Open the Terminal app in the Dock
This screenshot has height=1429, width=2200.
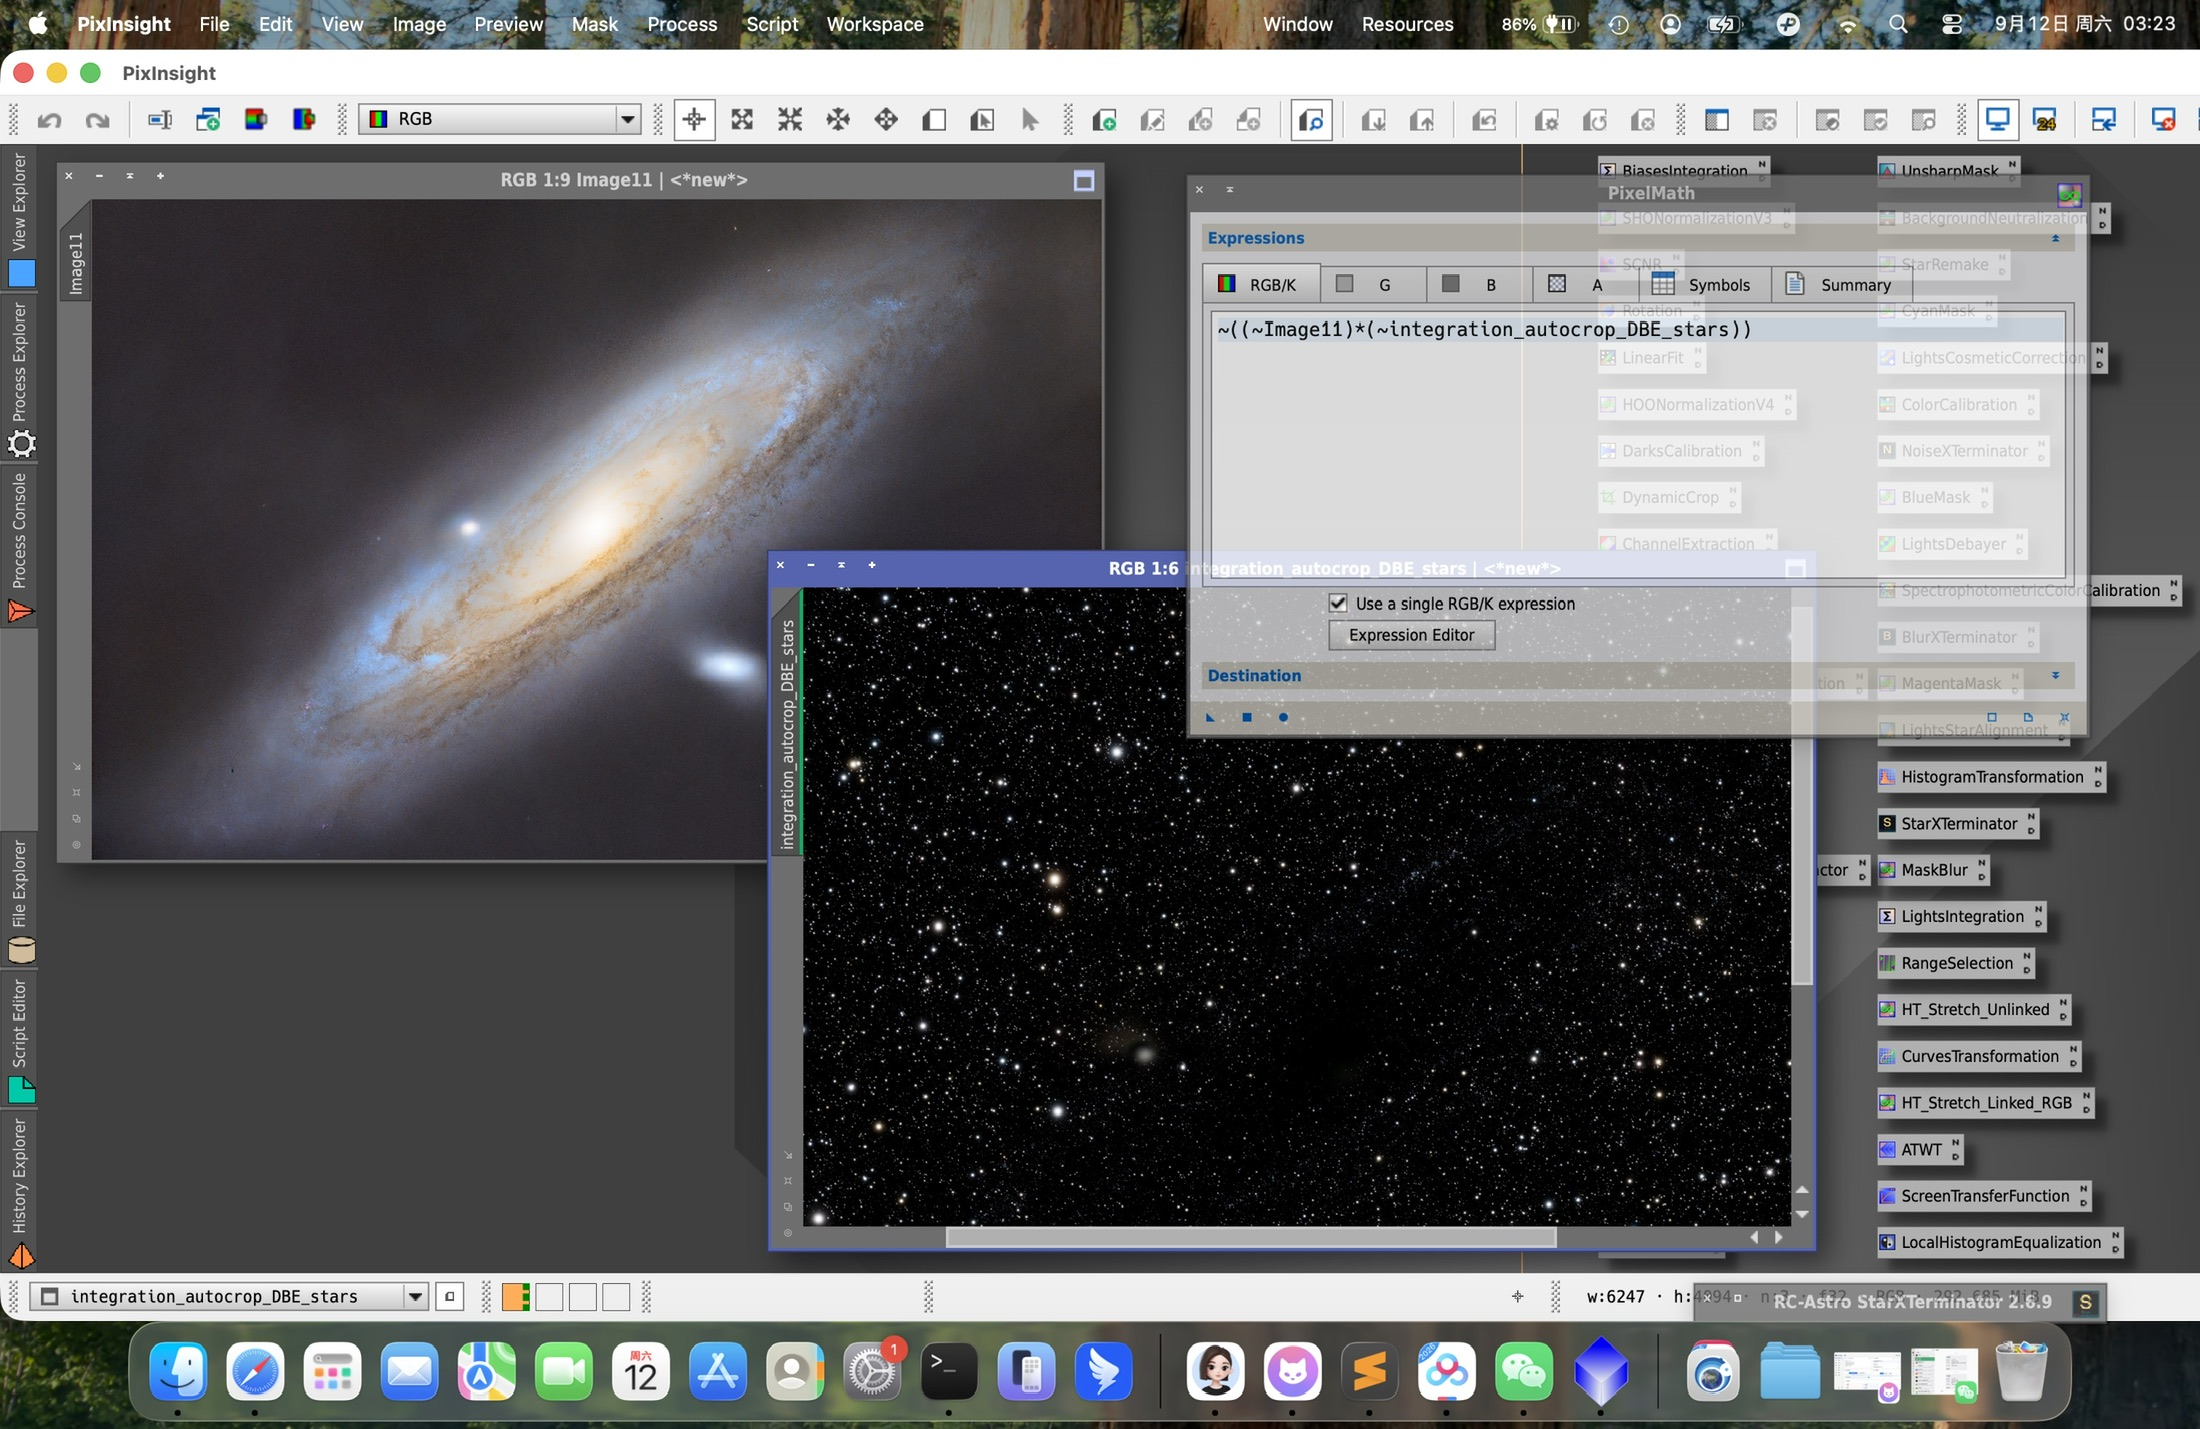click(x=948, y=1372)
